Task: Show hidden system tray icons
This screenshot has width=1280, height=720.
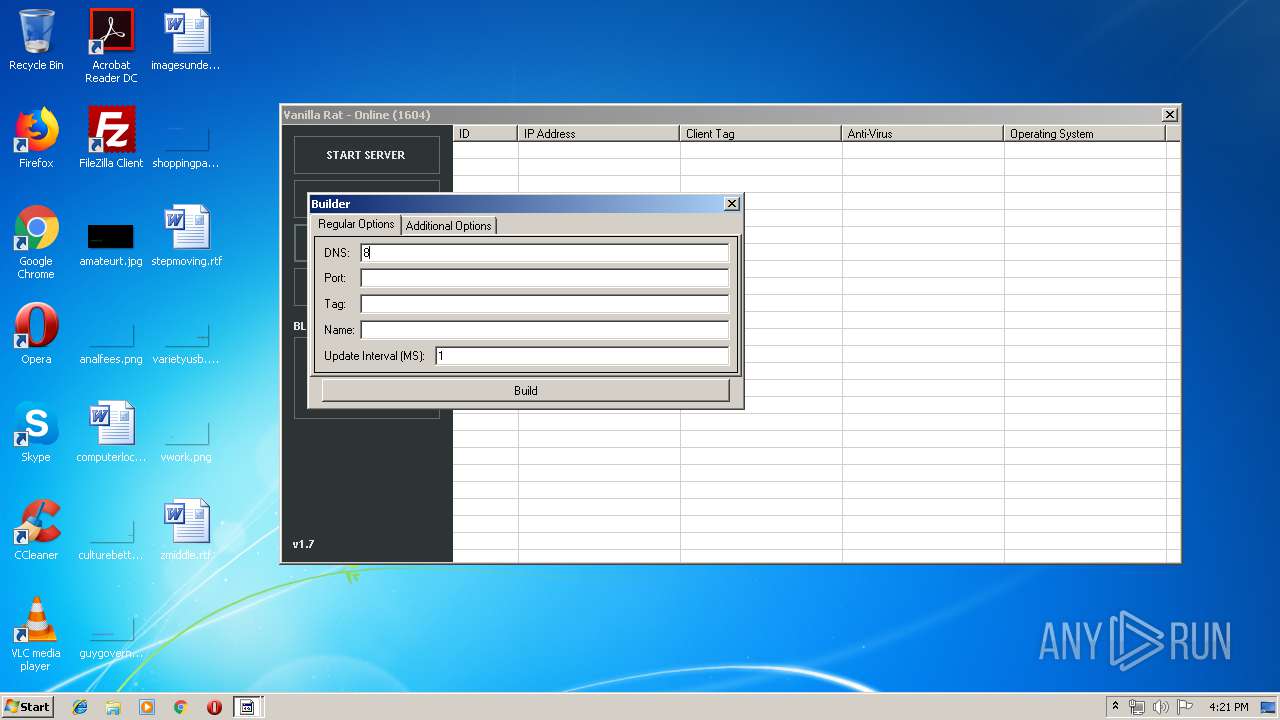Action: [x=1115, y=707]
